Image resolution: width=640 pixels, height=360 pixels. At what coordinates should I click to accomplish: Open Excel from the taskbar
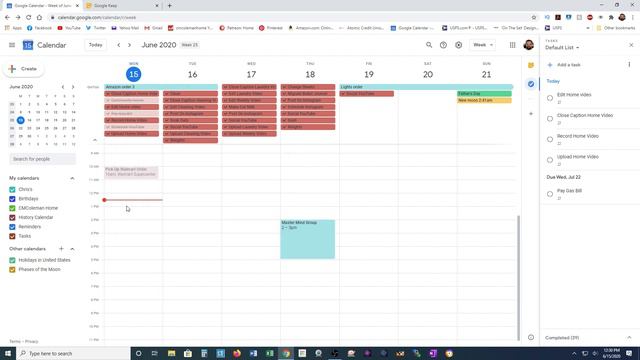[x=269, y=353]
